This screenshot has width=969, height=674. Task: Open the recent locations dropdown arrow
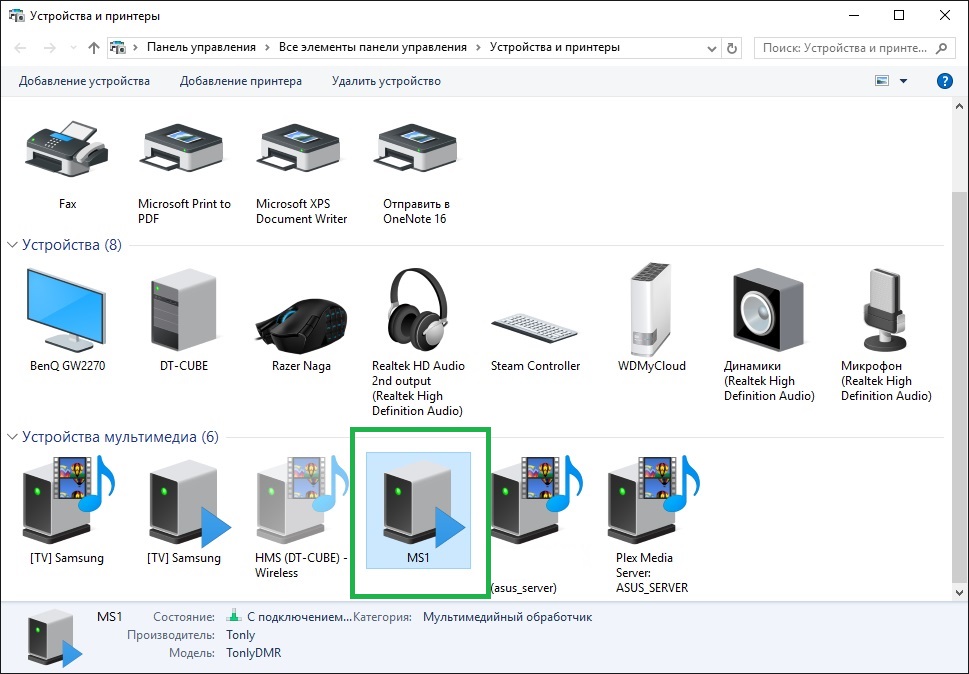(x=74, y=48)
